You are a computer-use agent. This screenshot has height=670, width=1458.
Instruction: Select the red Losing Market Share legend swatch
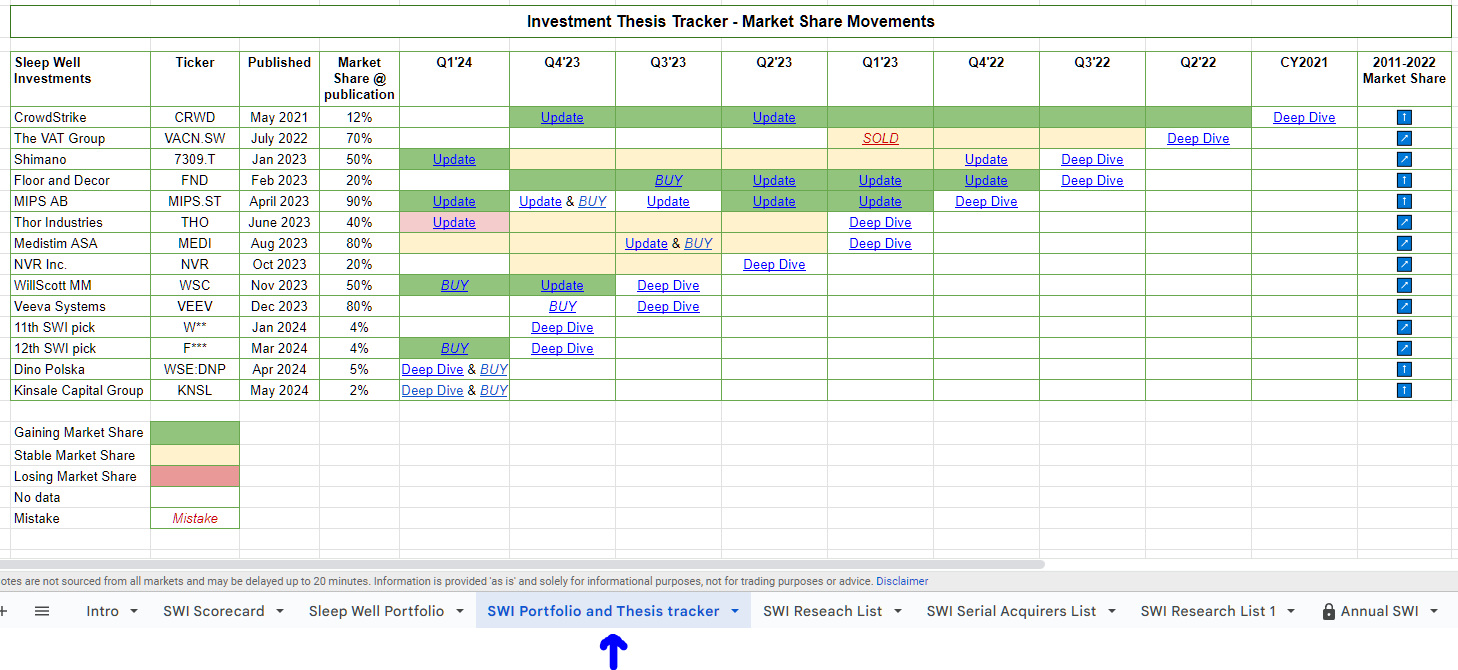195,476
